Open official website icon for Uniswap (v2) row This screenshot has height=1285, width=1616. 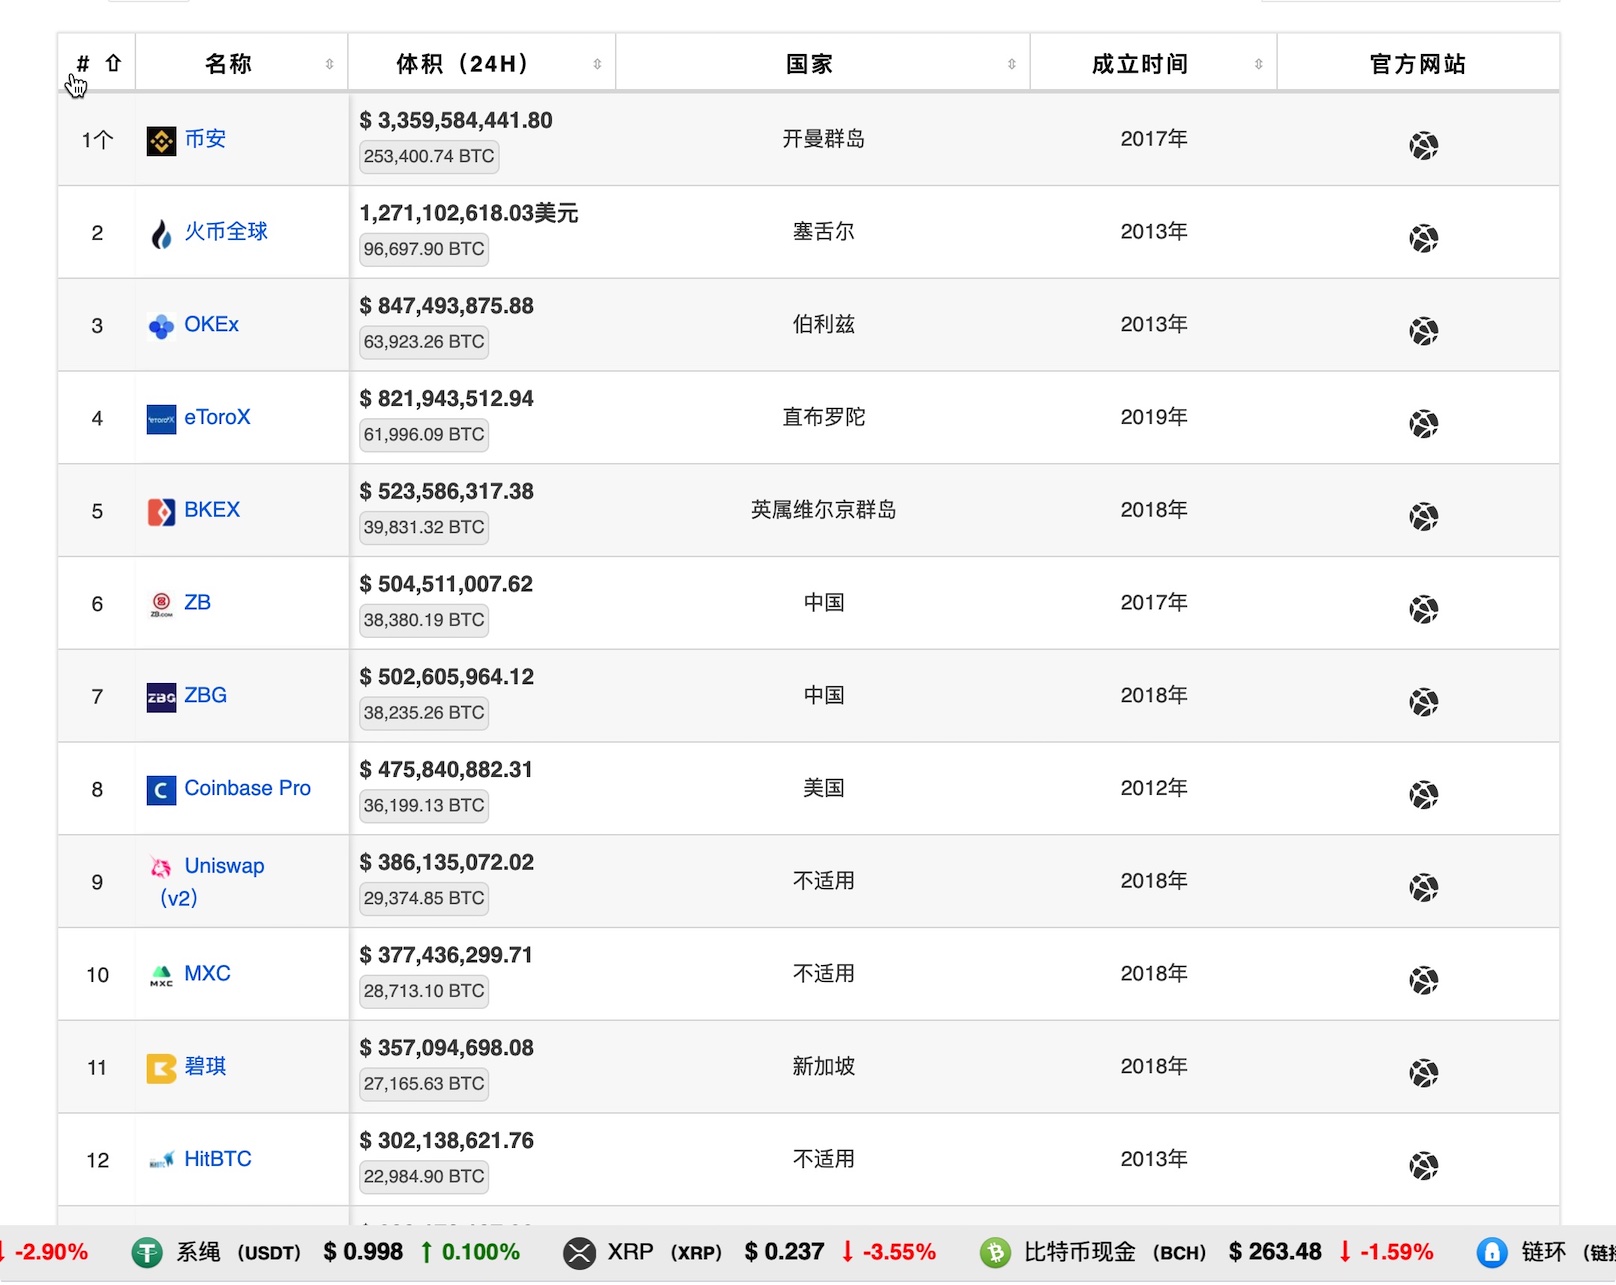[x=1423, y=887]
